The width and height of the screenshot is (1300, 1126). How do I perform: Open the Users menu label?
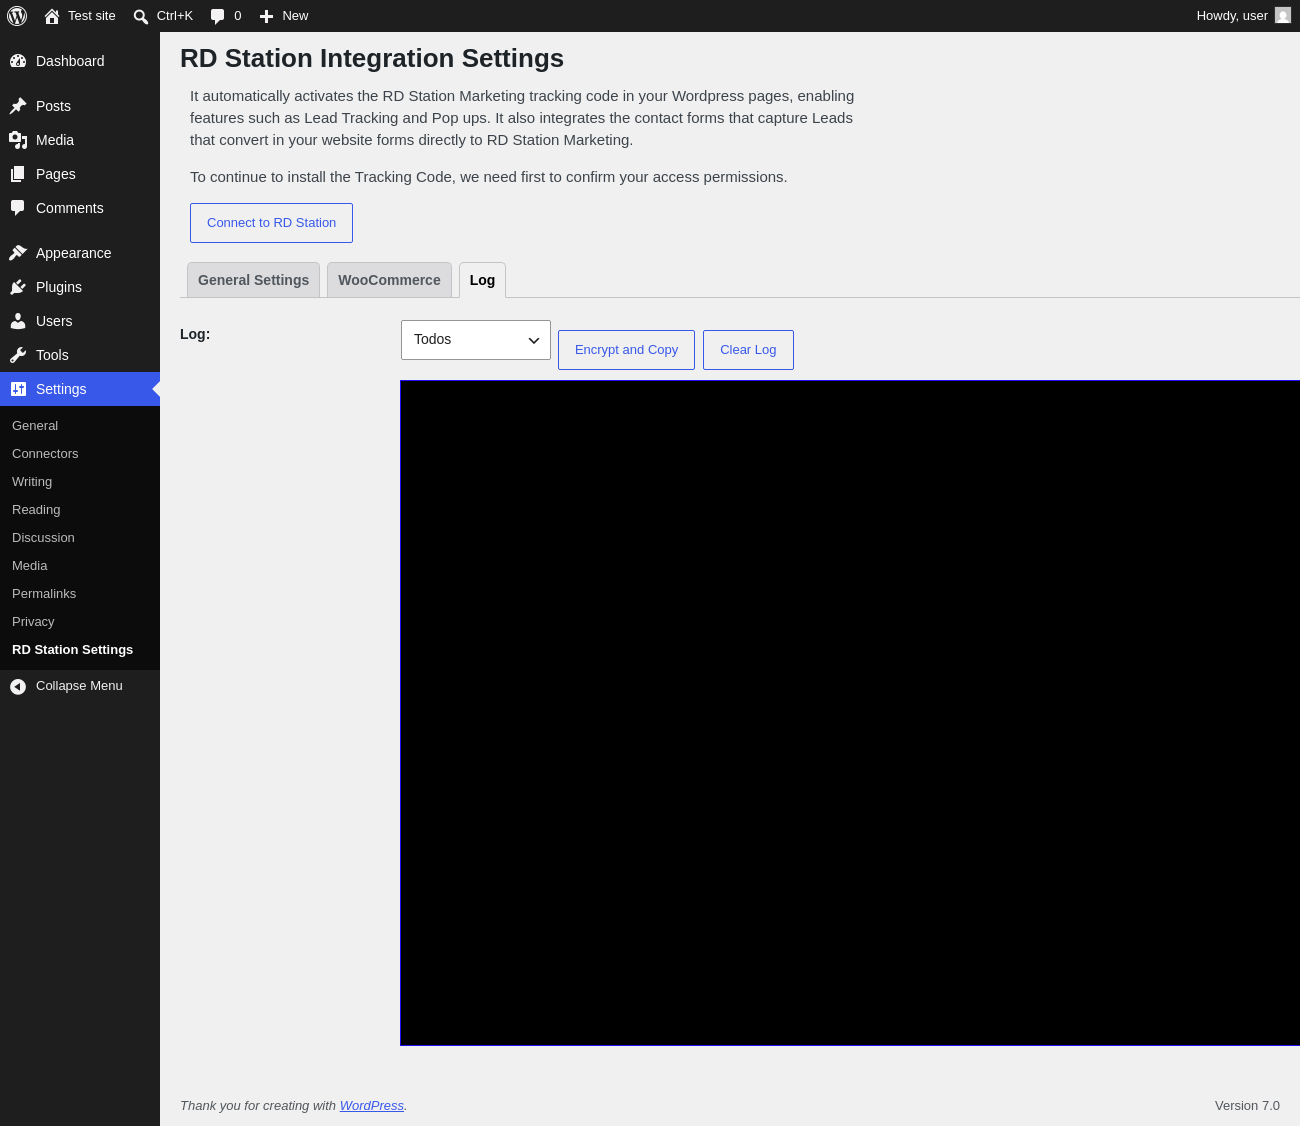(54, 321)
